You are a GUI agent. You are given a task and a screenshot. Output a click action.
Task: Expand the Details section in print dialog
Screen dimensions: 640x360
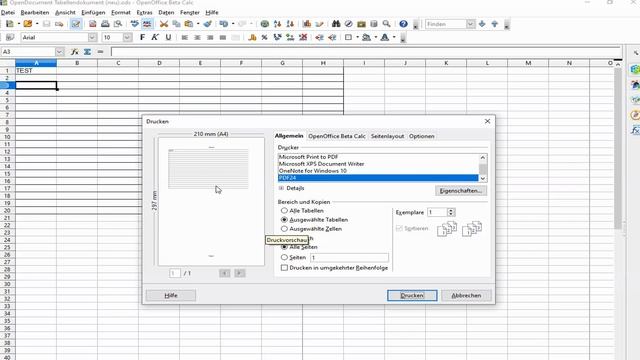tap(281, 188)
